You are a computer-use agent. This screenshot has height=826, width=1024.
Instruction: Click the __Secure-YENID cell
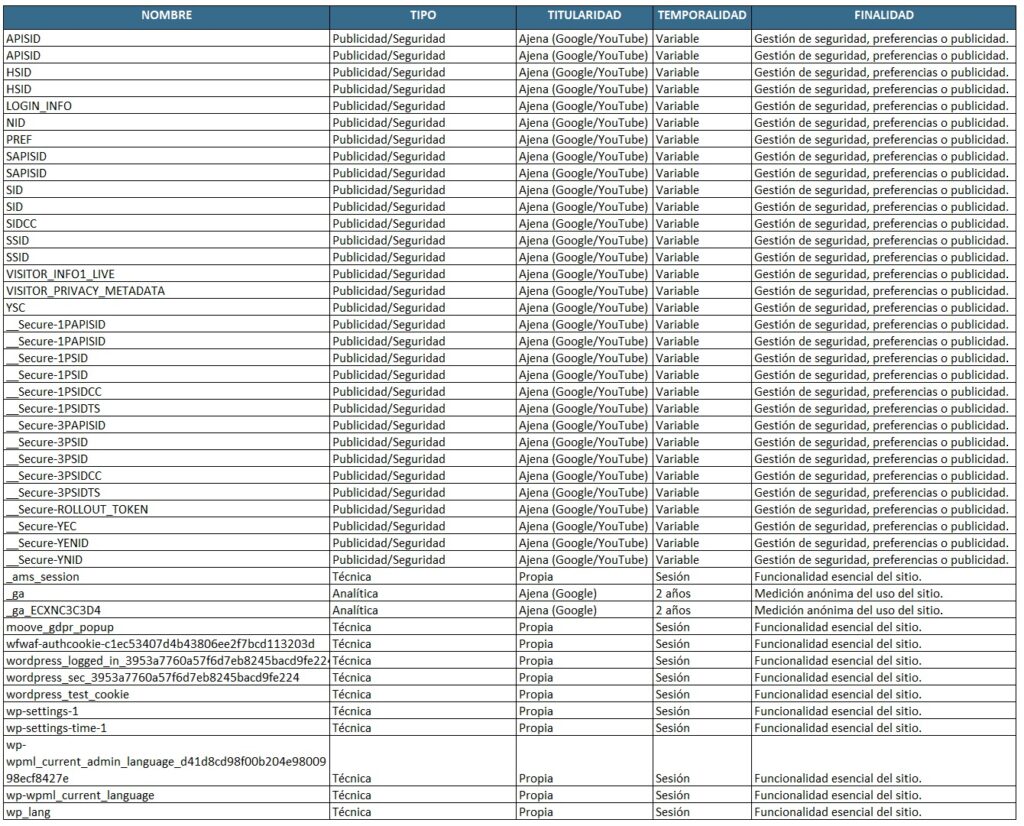(x=167, y=543)
